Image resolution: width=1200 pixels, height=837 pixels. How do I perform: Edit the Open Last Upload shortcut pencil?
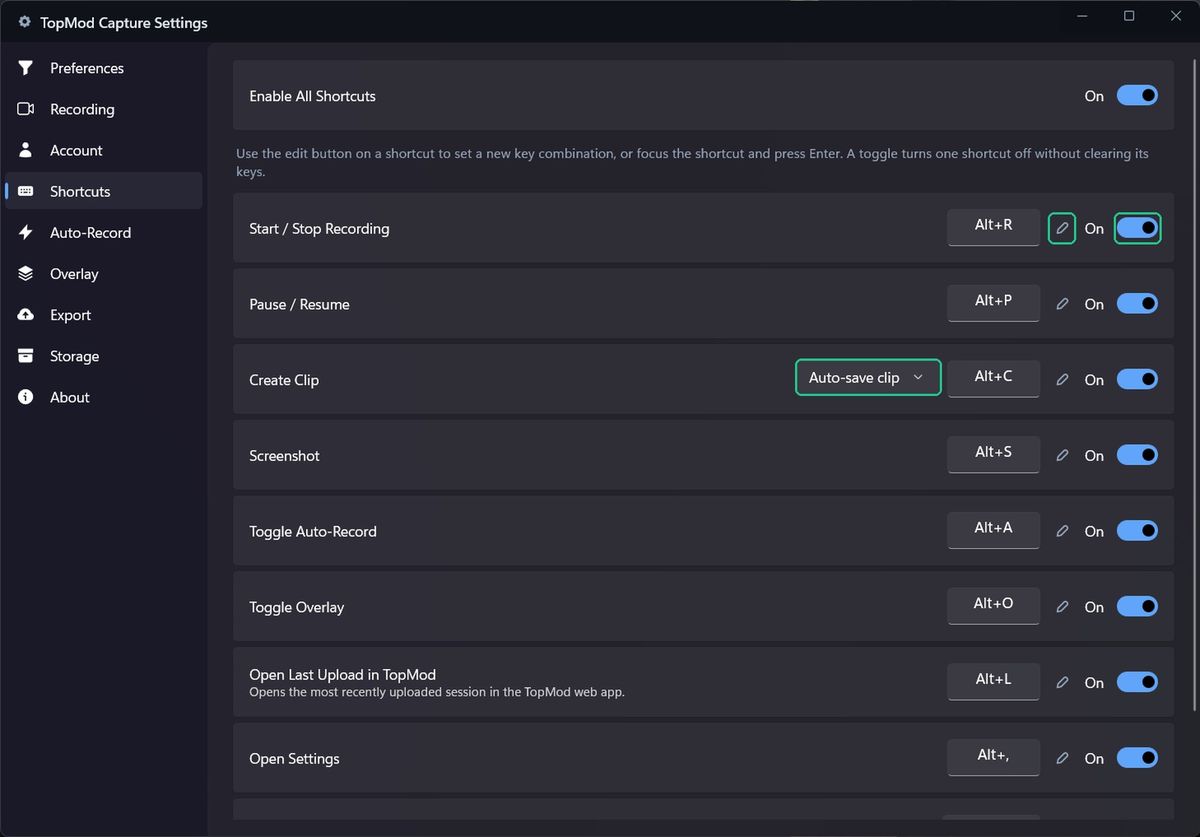[1062, 683]
